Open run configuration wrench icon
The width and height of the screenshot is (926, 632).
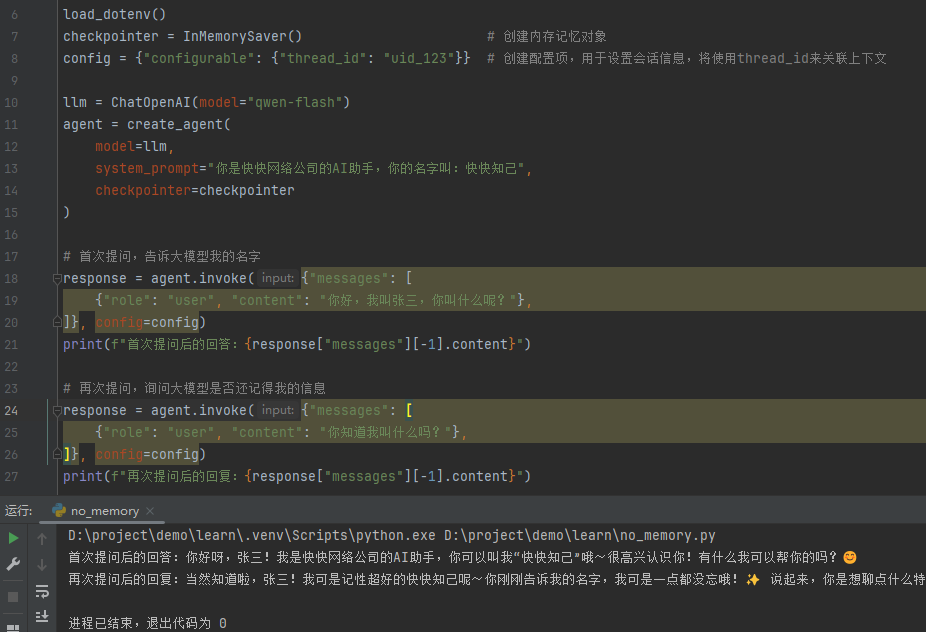click(x=13, y=565)
